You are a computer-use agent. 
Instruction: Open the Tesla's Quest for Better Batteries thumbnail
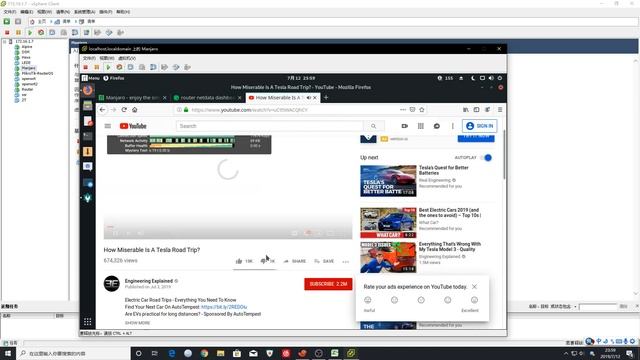click(x=388, y=181)
